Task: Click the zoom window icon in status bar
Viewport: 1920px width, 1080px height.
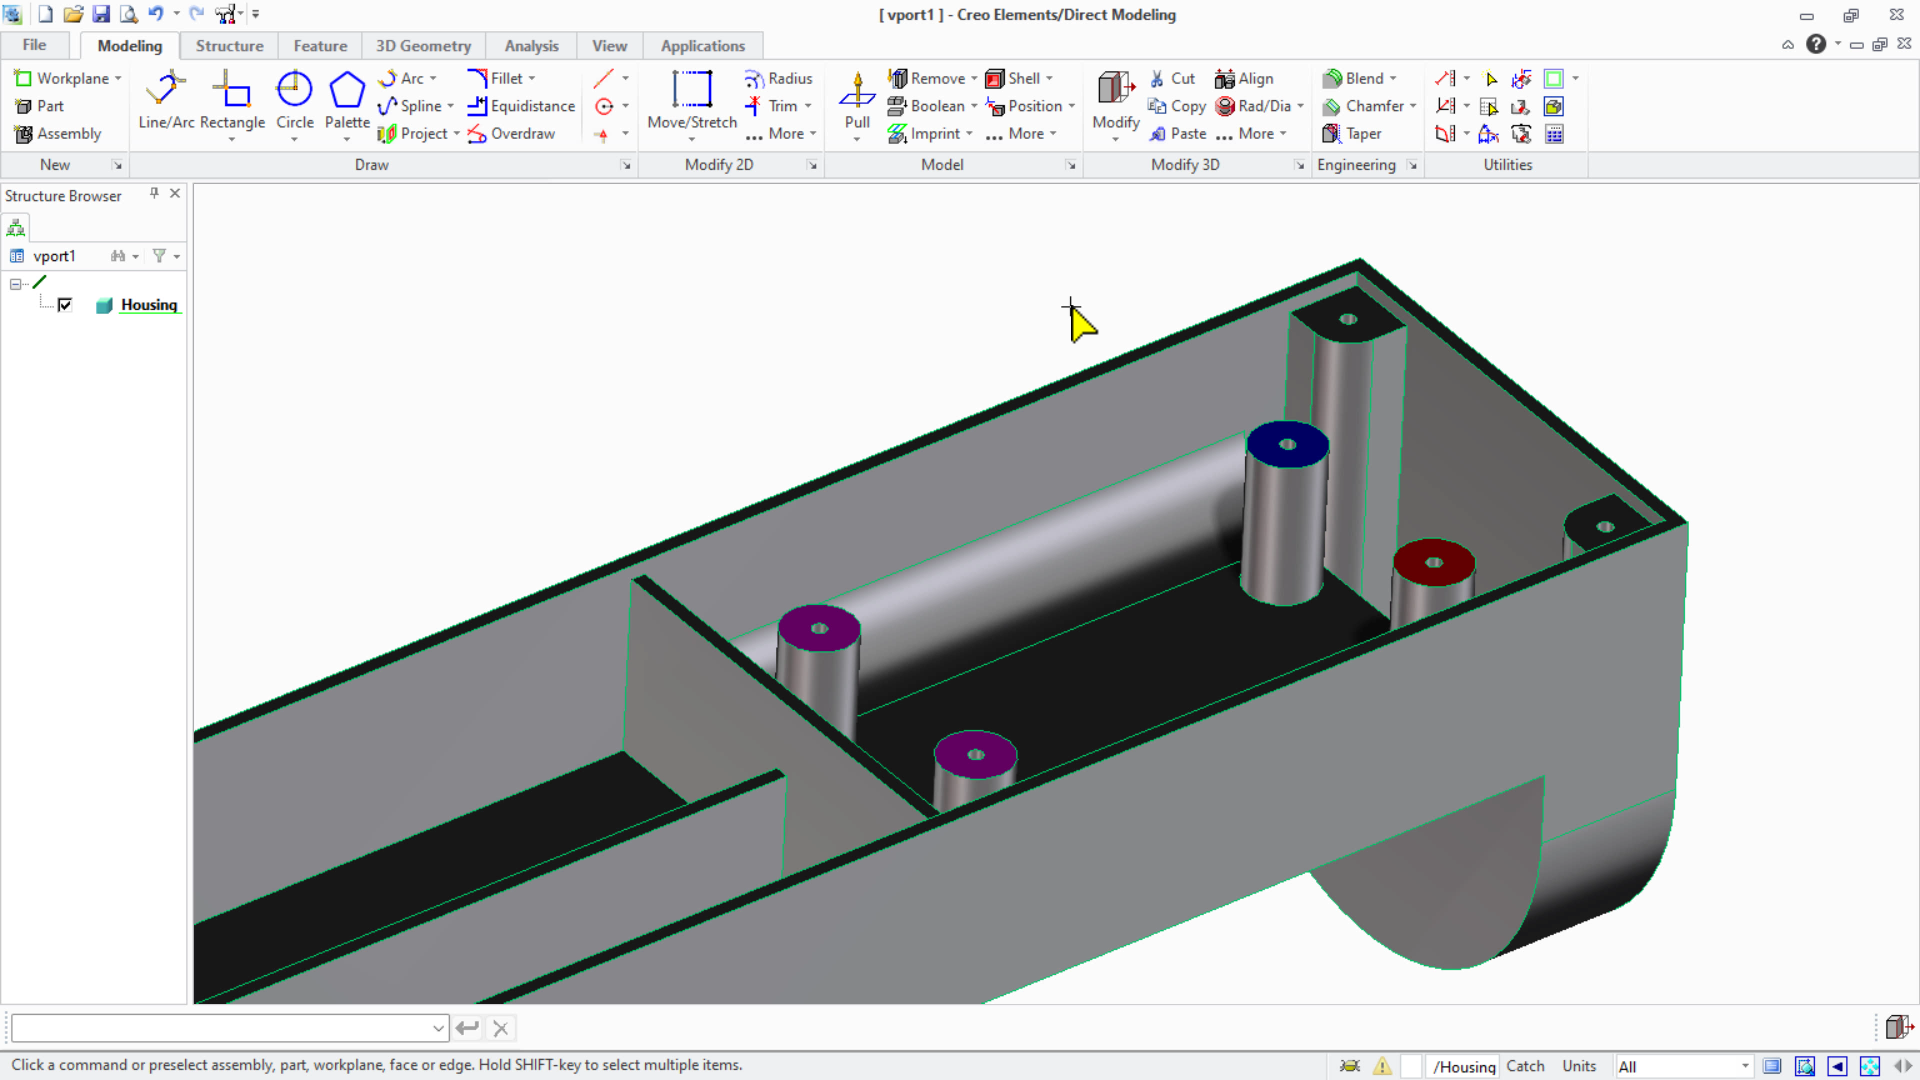Action: 1804,1066
